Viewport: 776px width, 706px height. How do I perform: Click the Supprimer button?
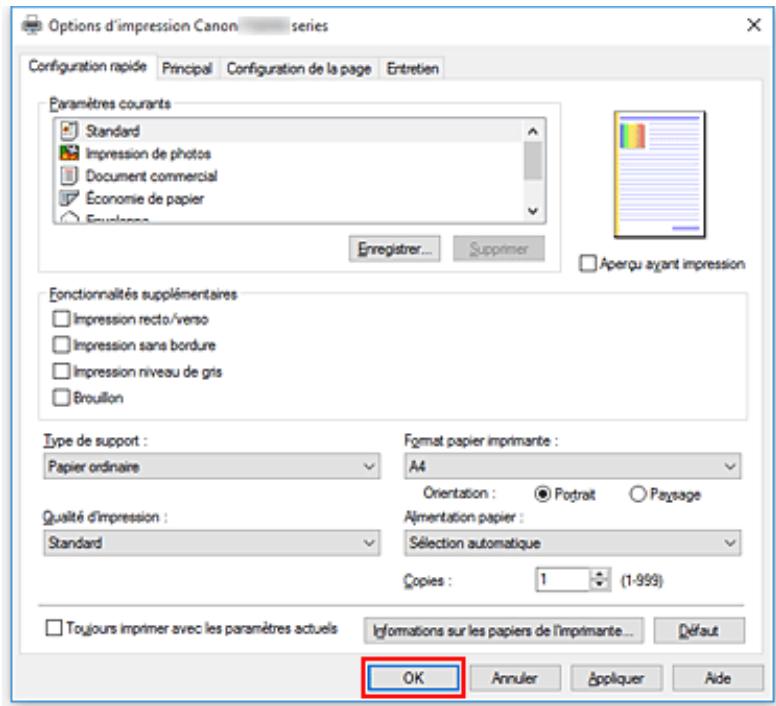(499, 248)
